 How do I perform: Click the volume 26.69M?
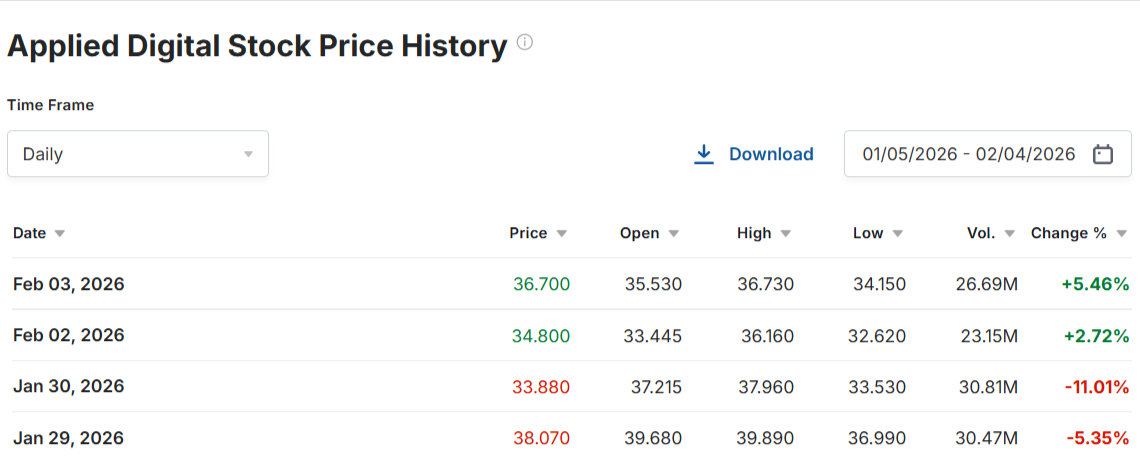pyautogui.click(x=988, y=284)
